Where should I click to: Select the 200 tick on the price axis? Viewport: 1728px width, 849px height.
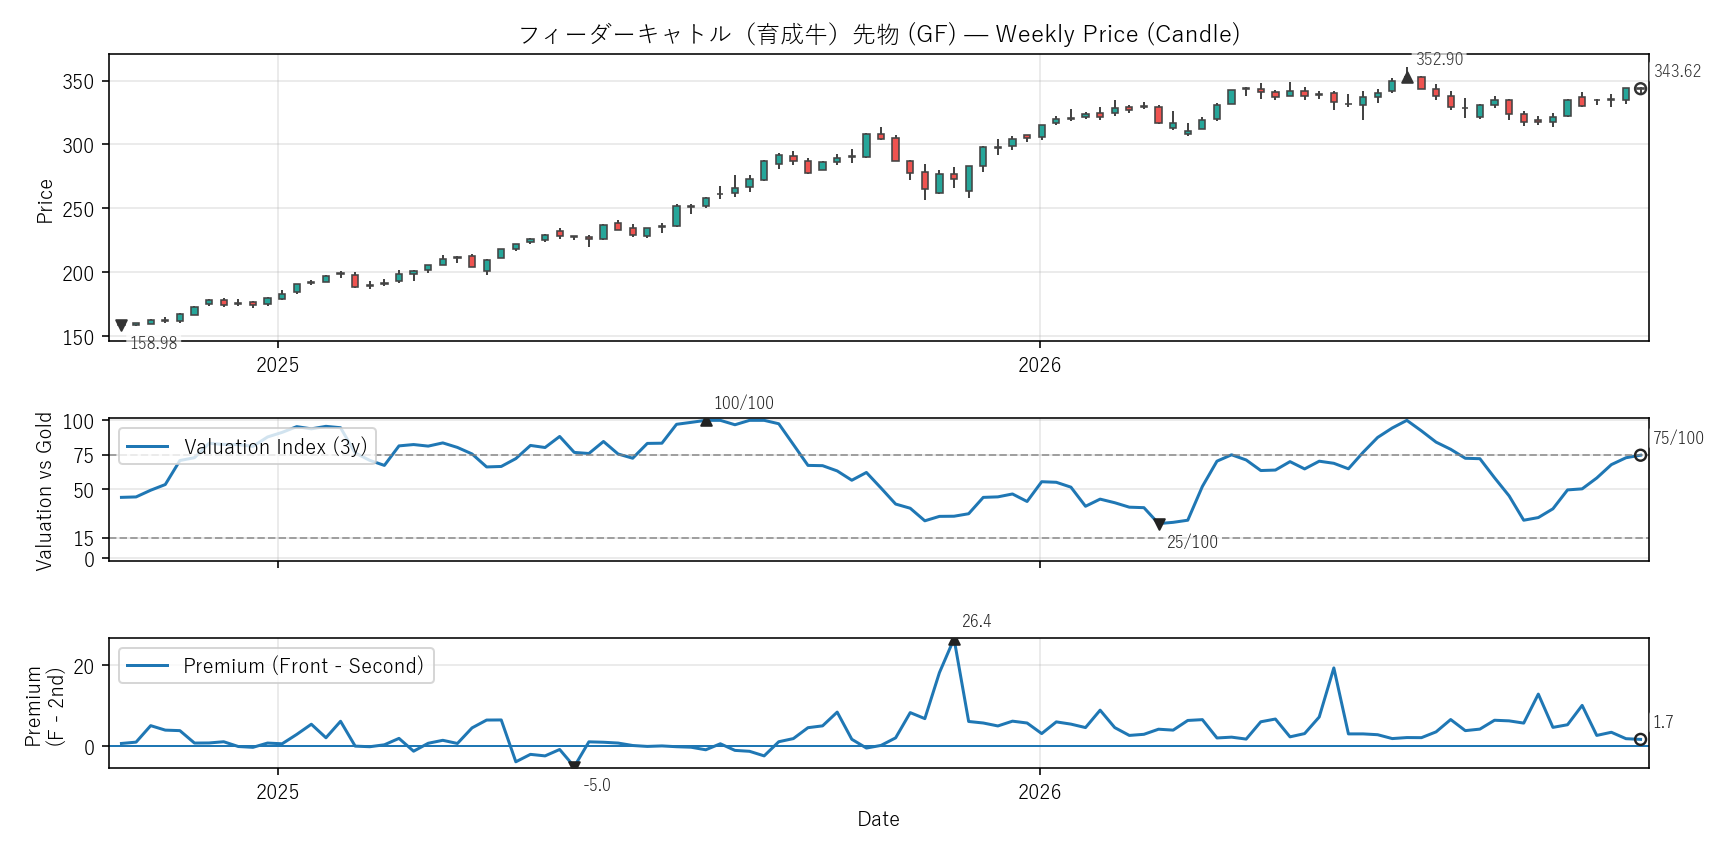click(x=78, y=274)
